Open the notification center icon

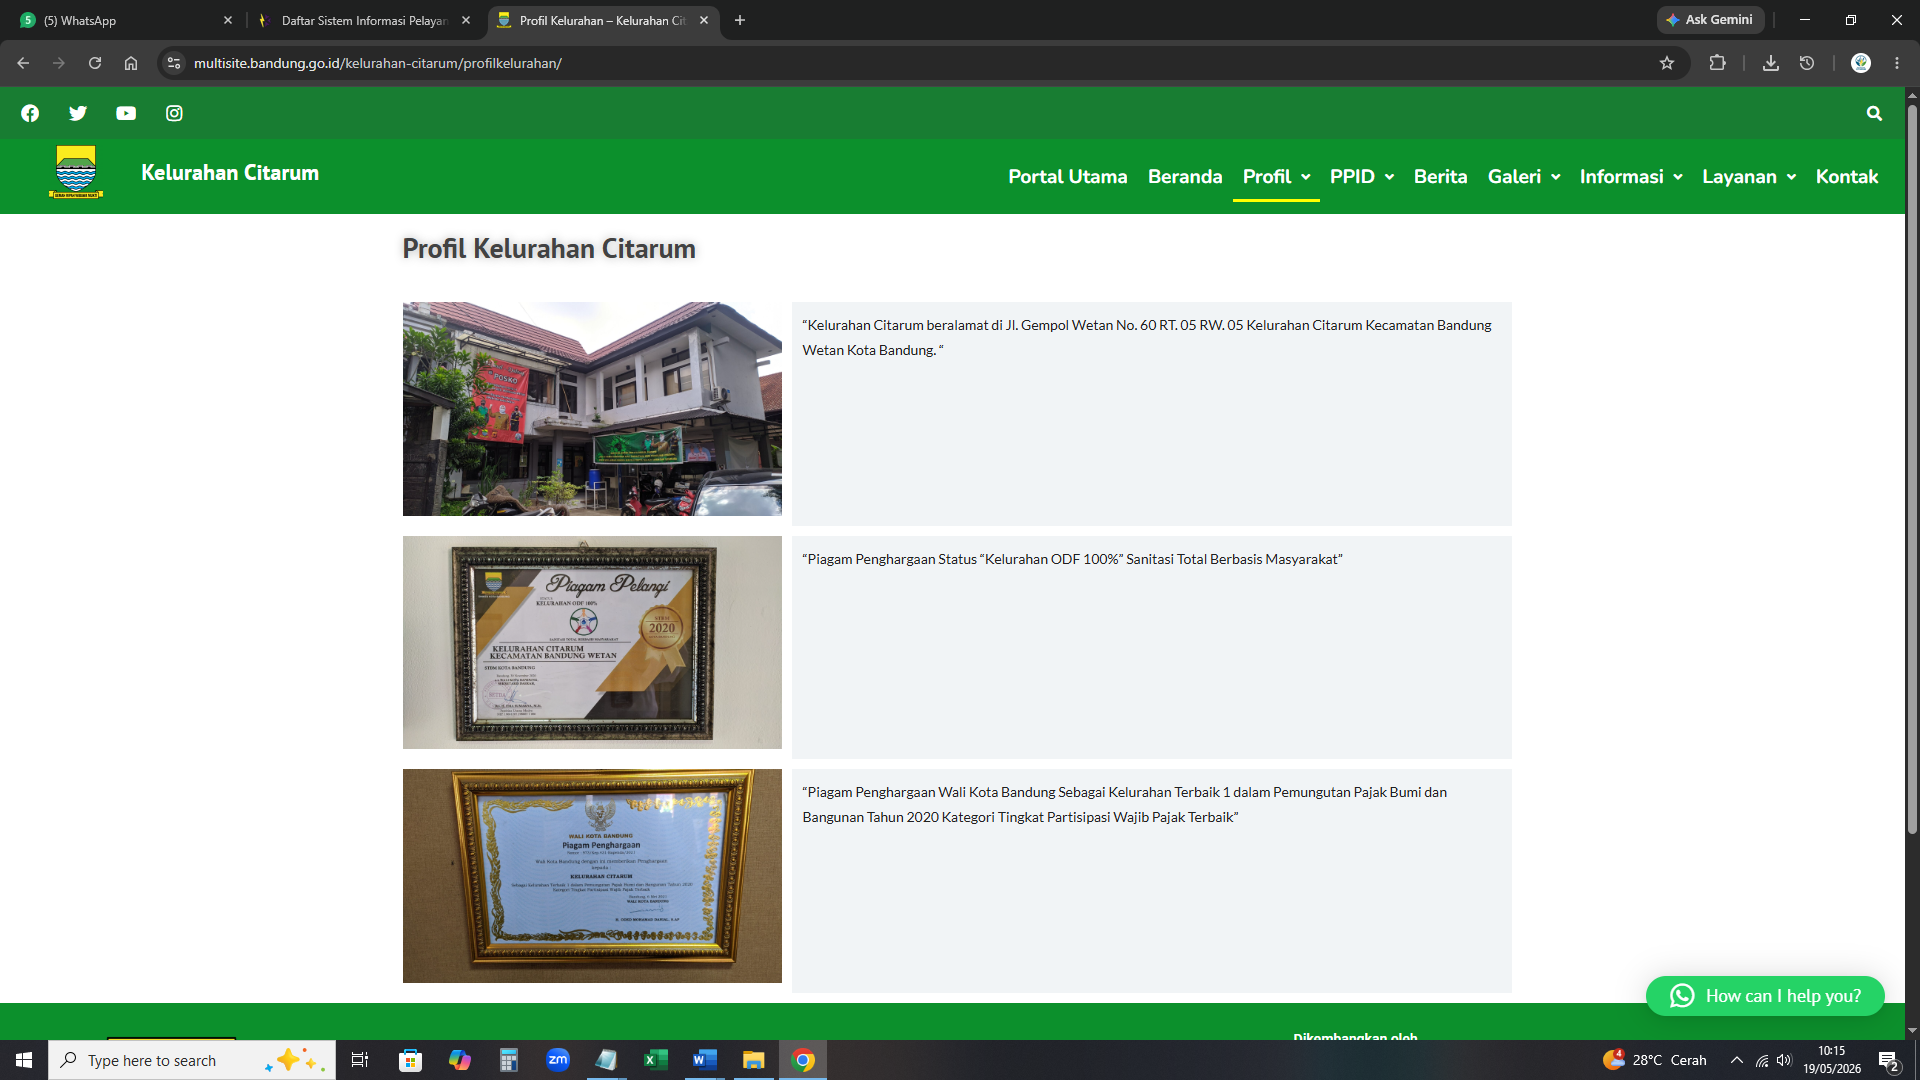pyautogui.click(x=1888, y=1060)
